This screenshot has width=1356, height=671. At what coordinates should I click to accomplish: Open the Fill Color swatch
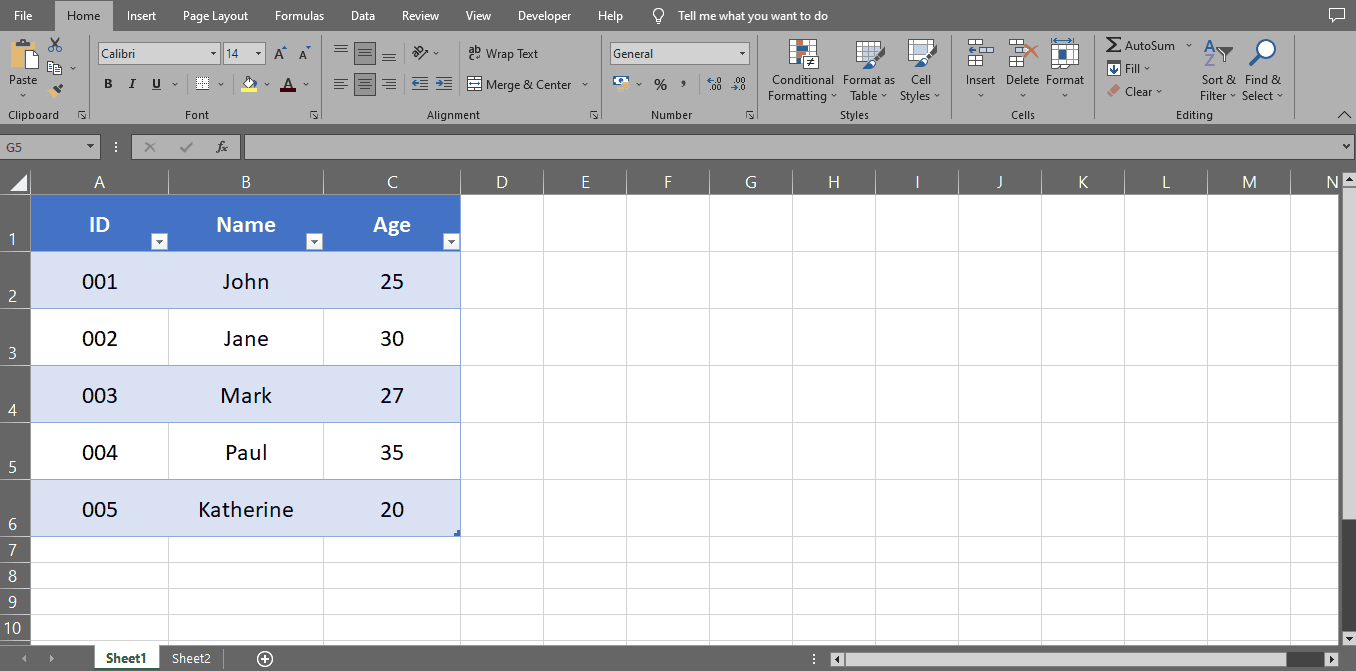coord(249,84)
